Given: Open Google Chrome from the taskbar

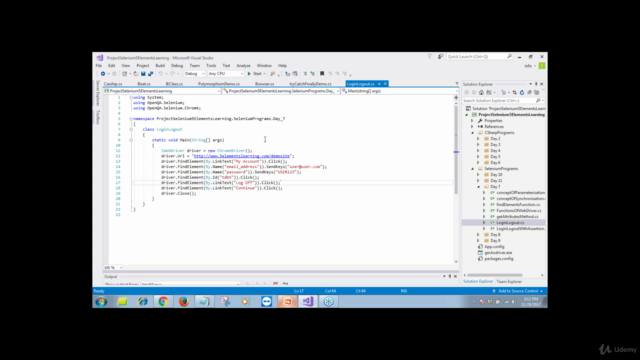Looking at the screenshot, I should pos(163,301).
